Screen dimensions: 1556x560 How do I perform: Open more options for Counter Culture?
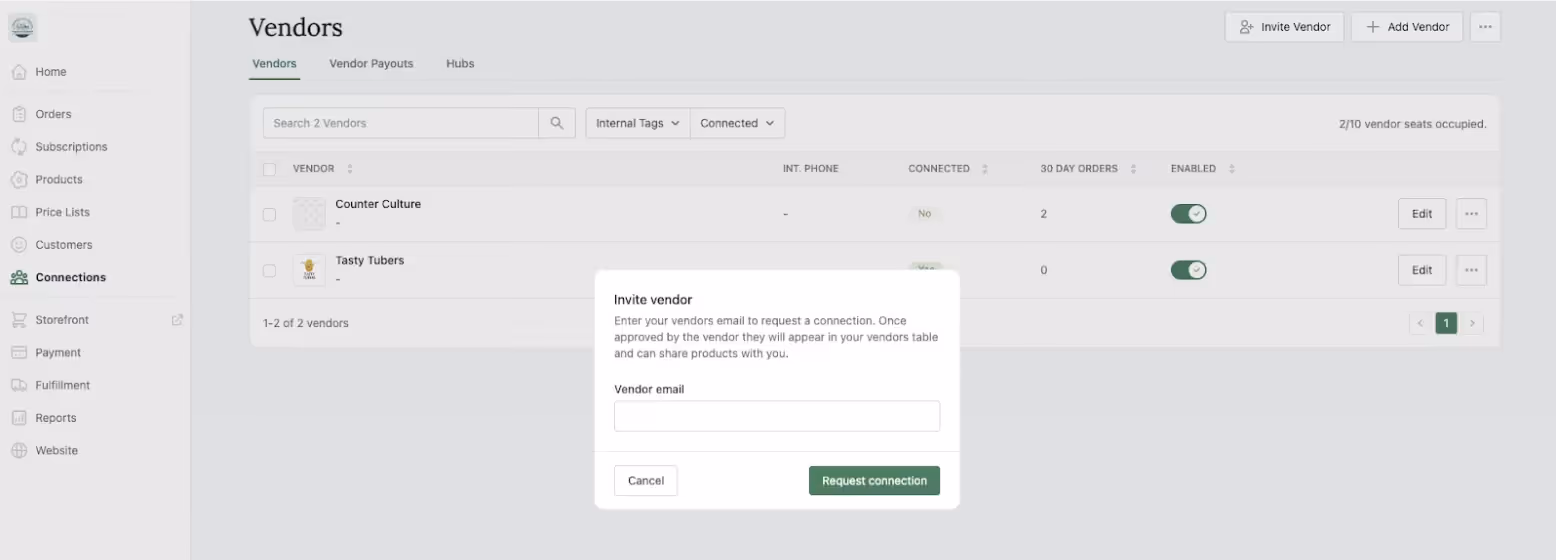[x=1471, y=214]
